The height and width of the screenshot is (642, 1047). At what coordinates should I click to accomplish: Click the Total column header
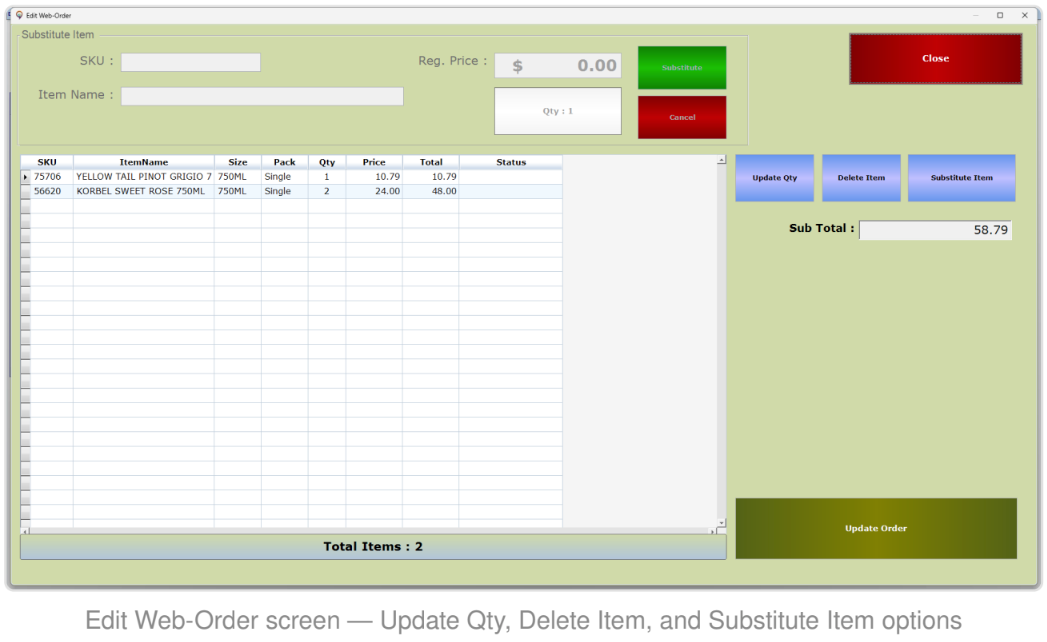coord(431,162)
